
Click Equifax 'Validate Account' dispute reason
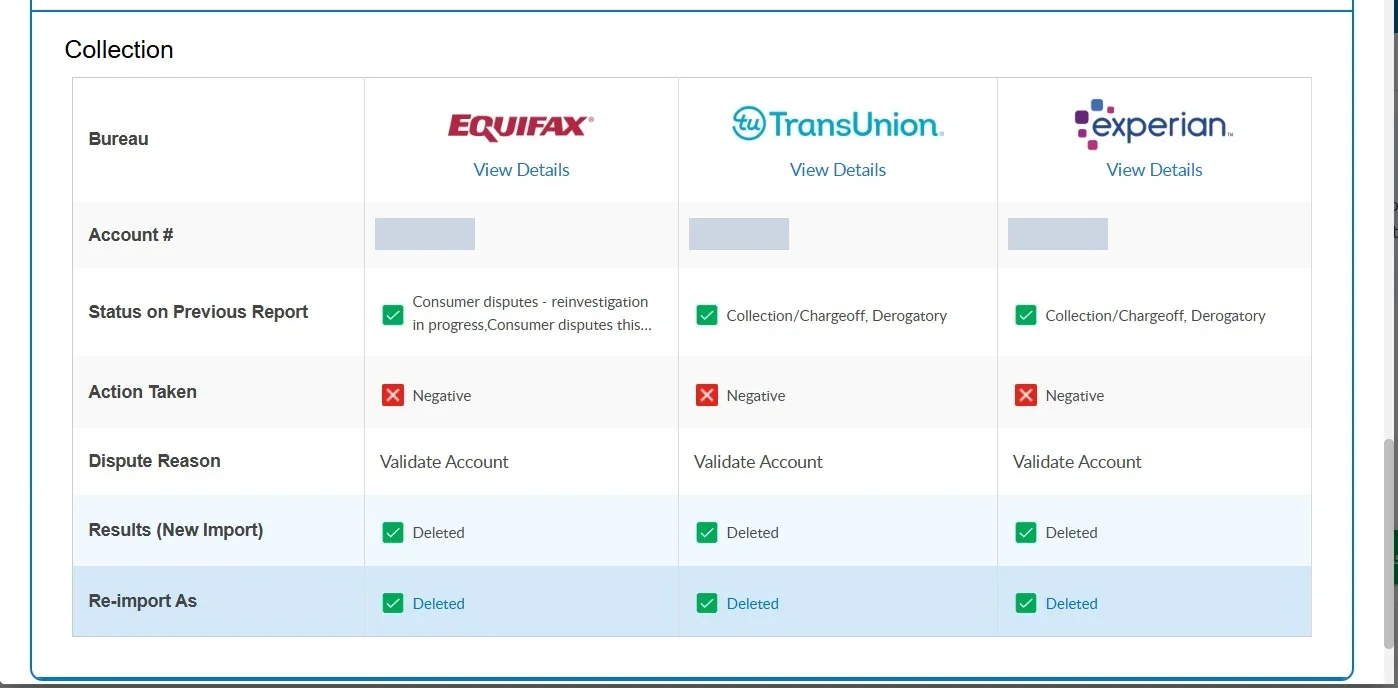(x=444, y=462)
